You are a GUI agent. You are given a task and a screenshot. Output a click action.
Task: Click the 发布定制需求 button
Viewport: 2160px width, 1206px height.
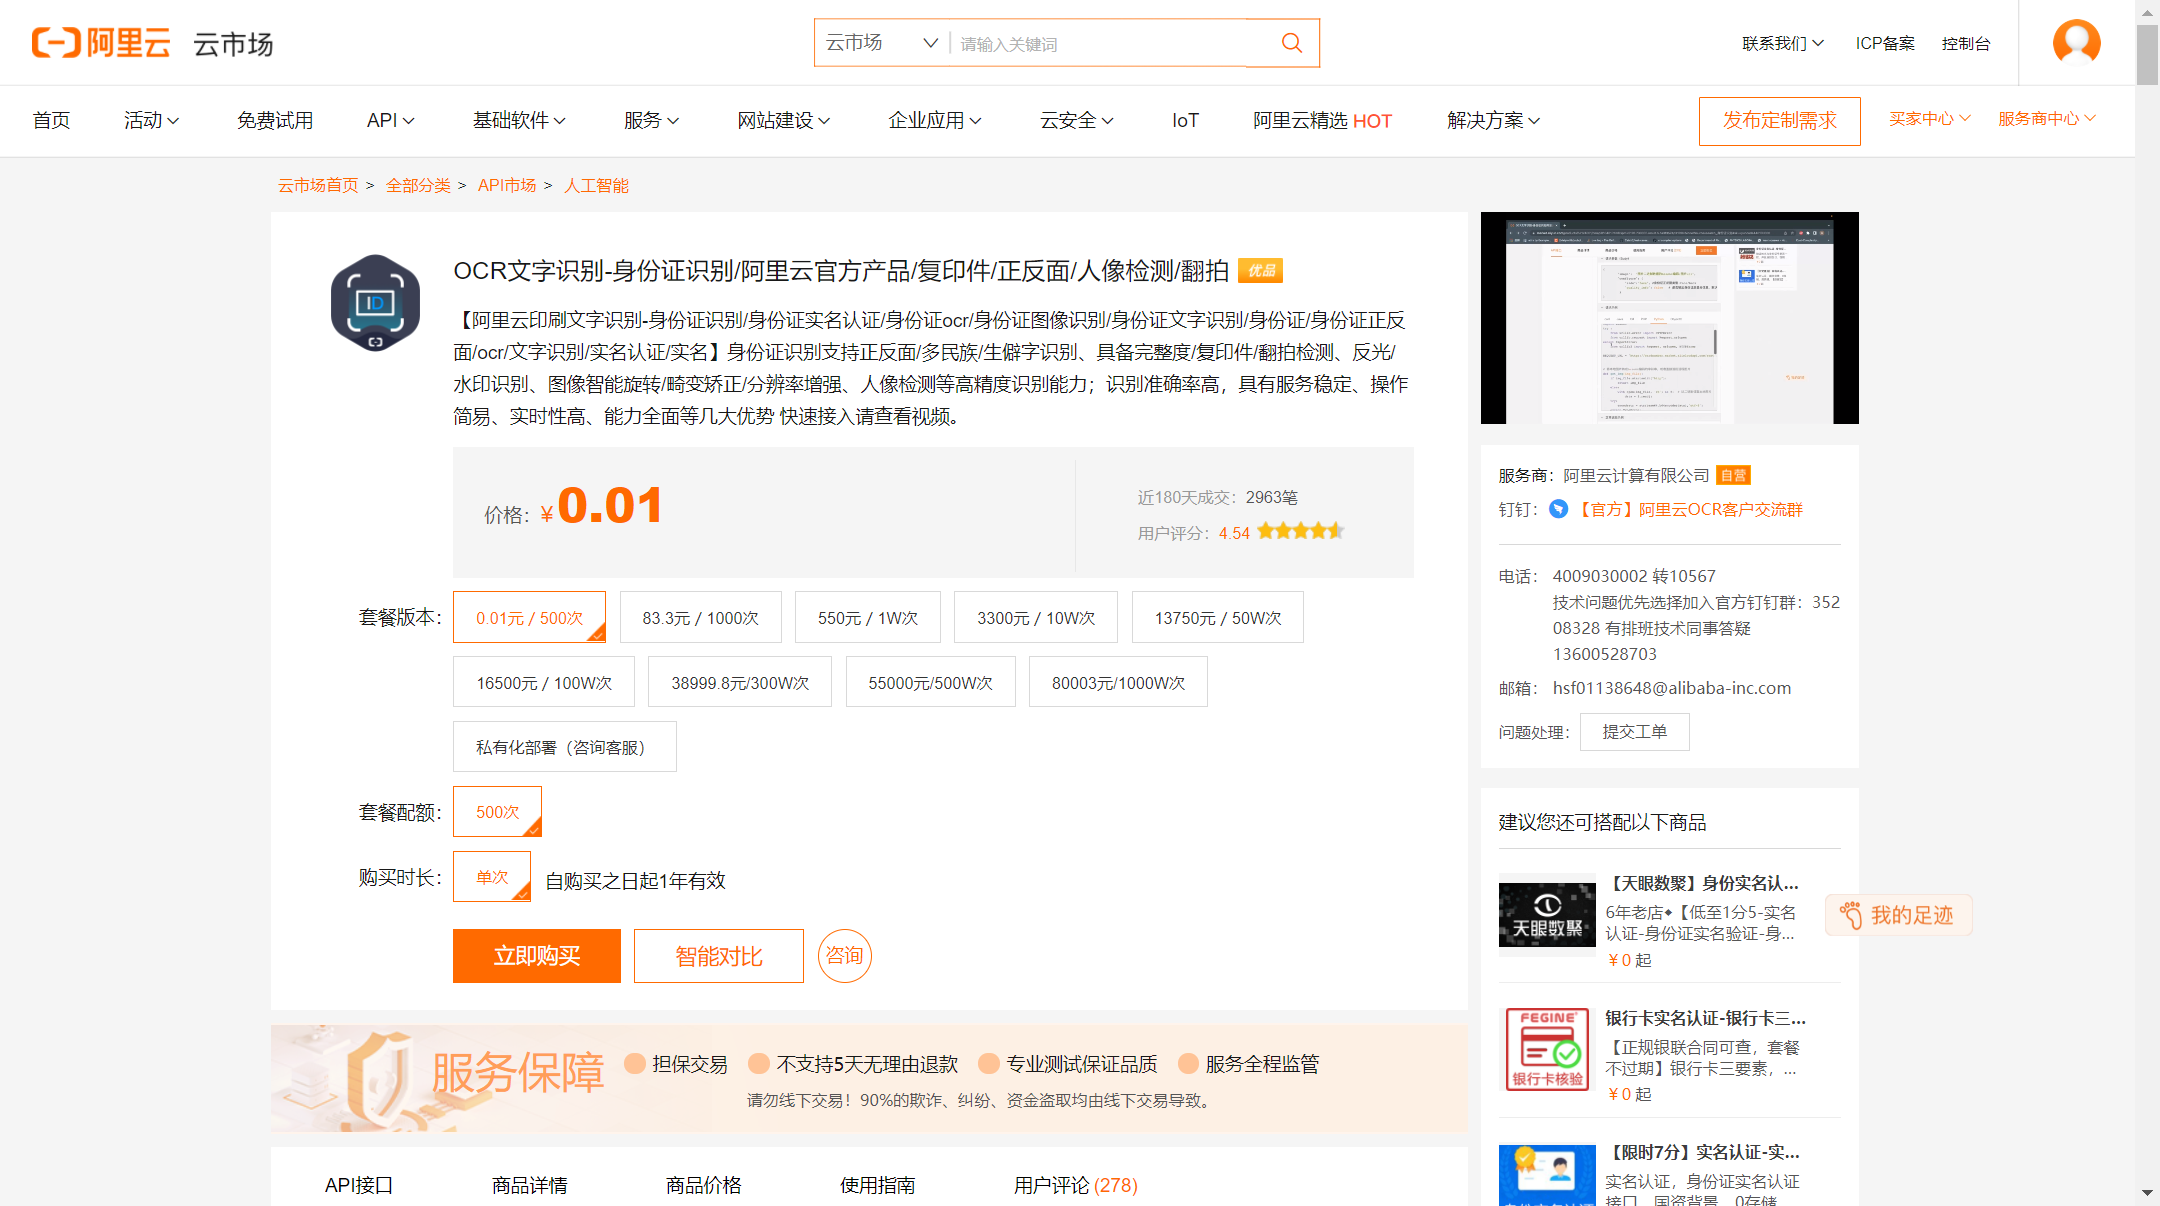click(x=1779, y=121)
